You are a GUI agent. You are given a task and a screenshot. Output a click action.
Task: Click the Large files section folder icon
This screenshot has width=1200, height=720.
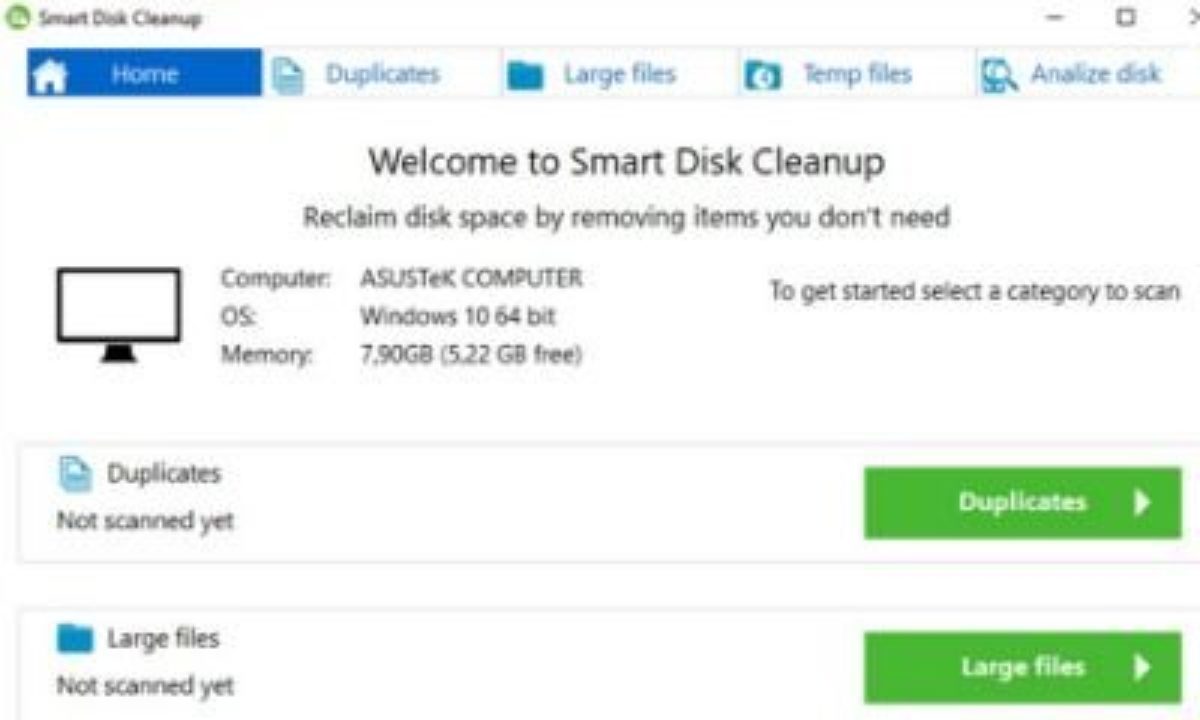[76, 638]
